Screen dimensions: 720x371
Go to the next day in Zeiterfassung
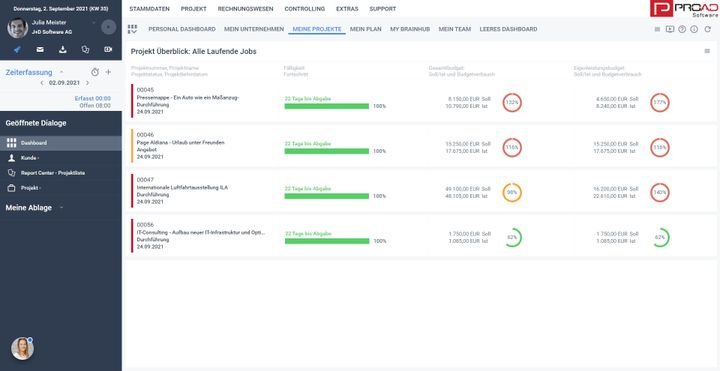point(88,83)
